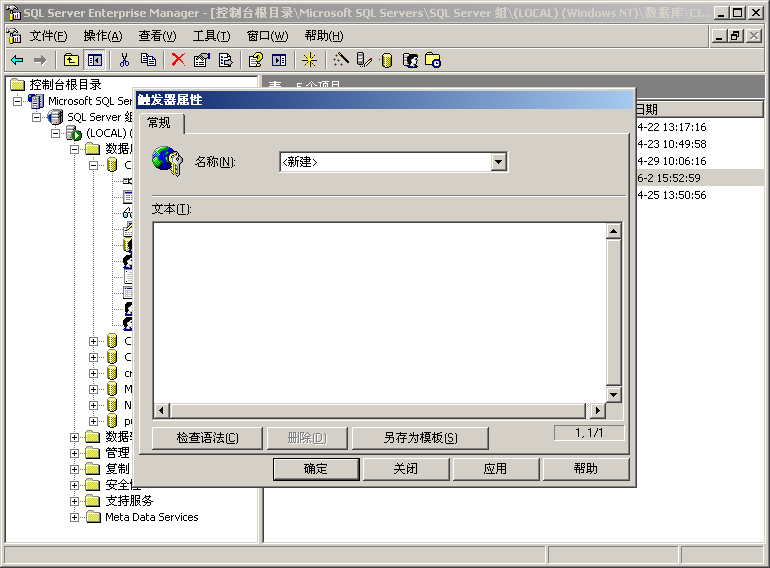Screen dimensions: 770x568
Task: Select the Meta Data Services tree item
Action: coord(152,517)
